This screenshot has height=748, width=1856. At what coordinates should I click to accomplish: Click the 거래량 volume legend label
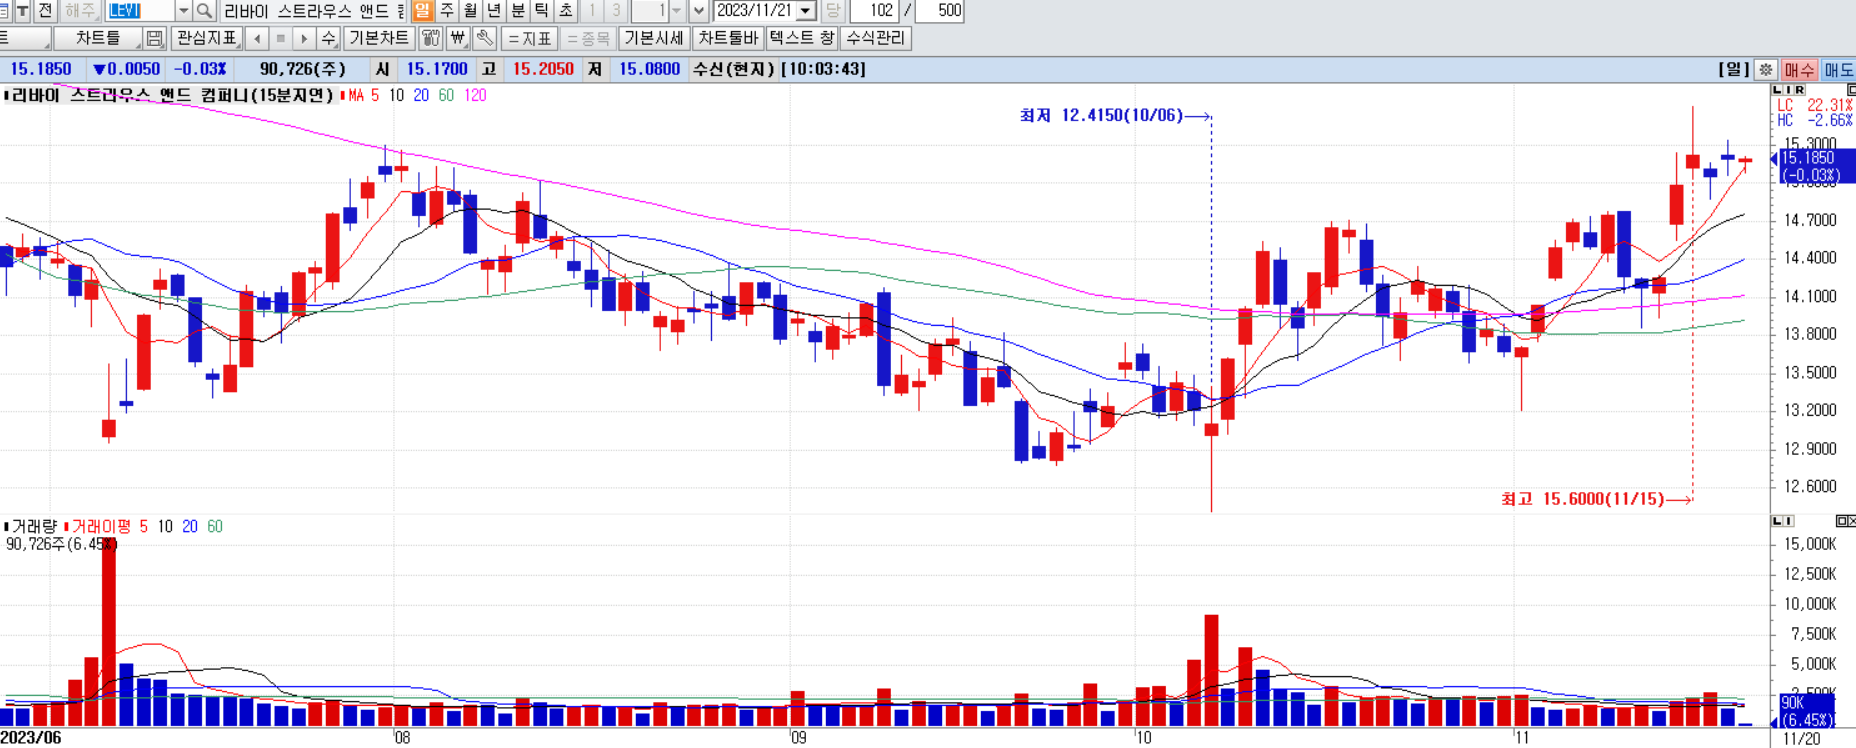31,526
